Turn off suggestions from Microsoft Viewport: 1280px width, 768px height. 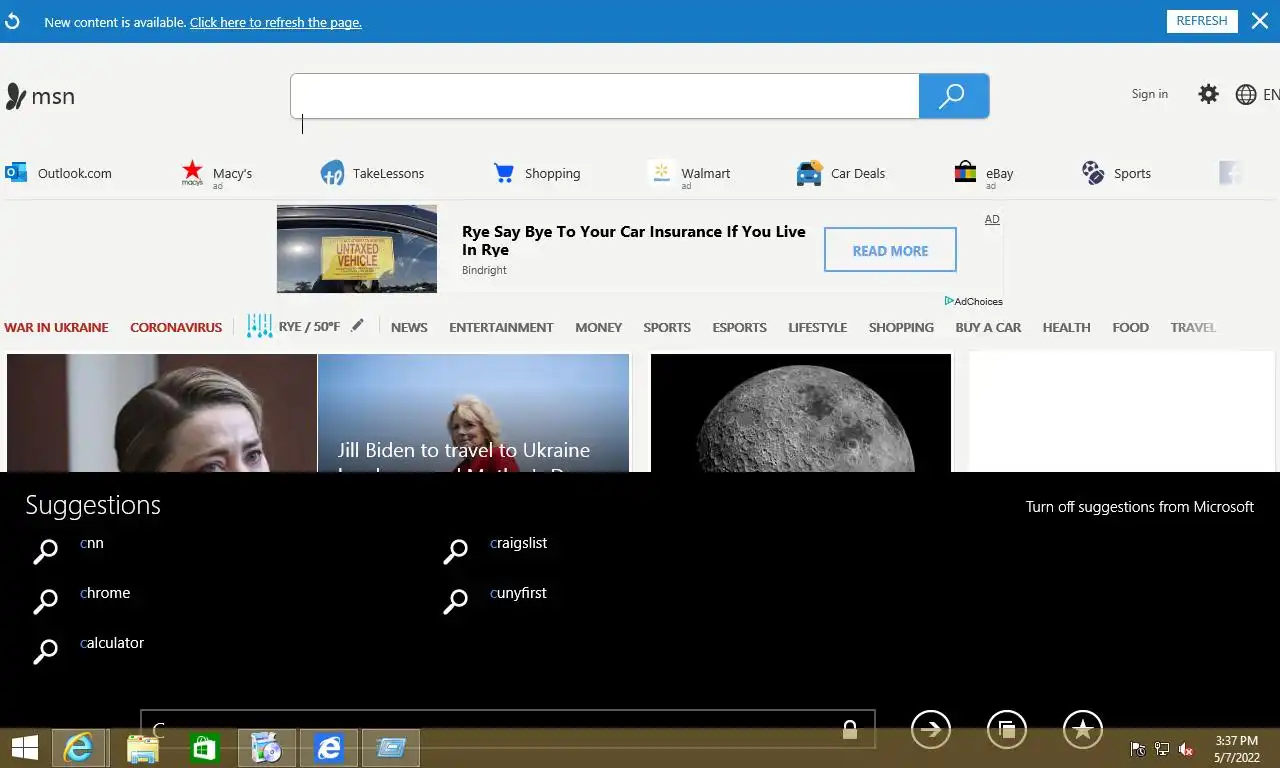point(1140,507)
